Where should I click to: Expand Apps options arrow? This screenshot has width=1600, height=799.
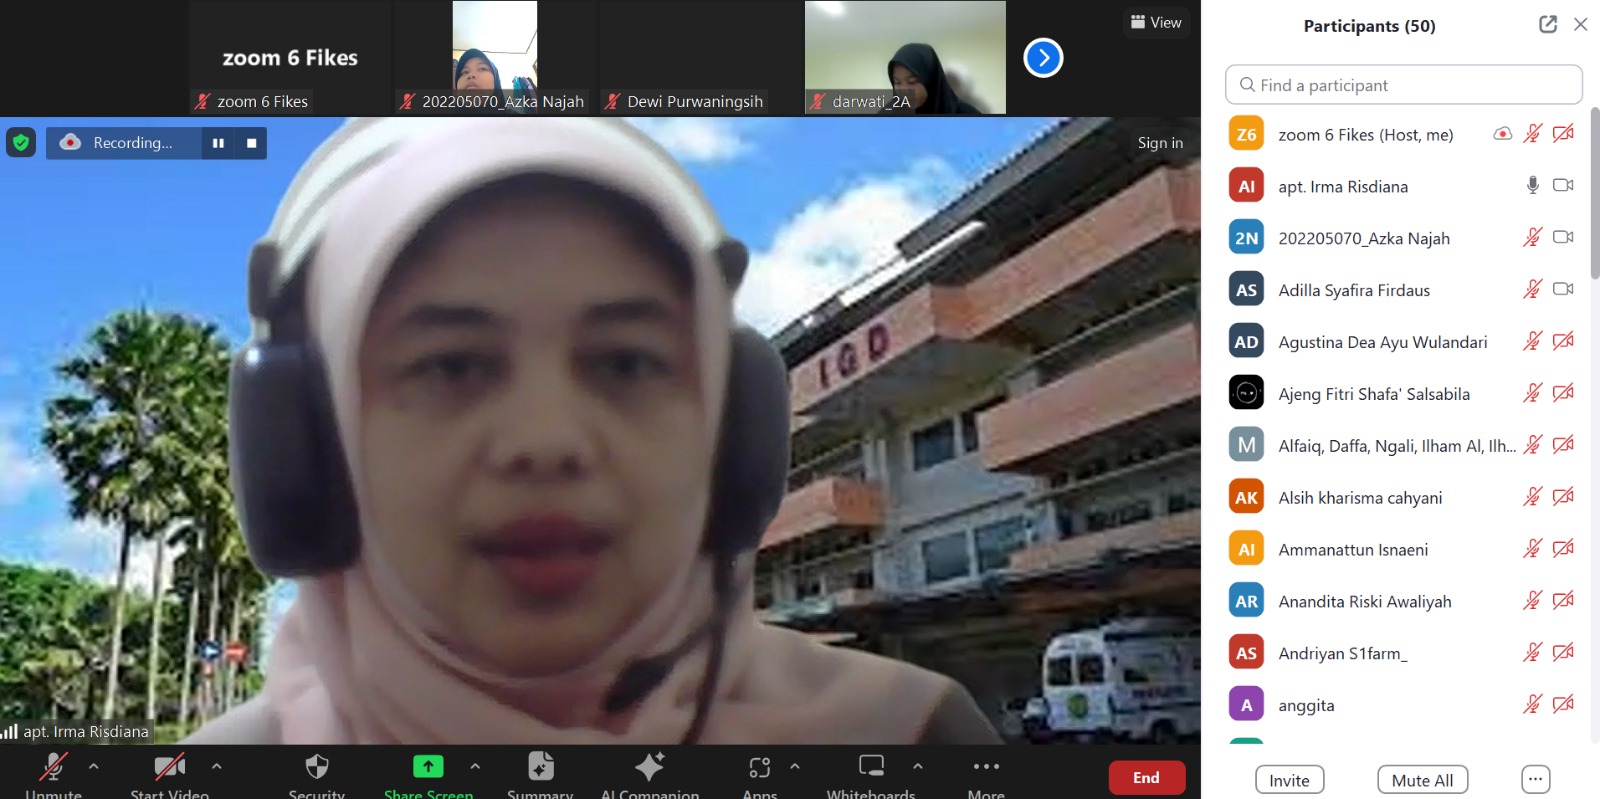pyautogui.click(x=795, y=766)
